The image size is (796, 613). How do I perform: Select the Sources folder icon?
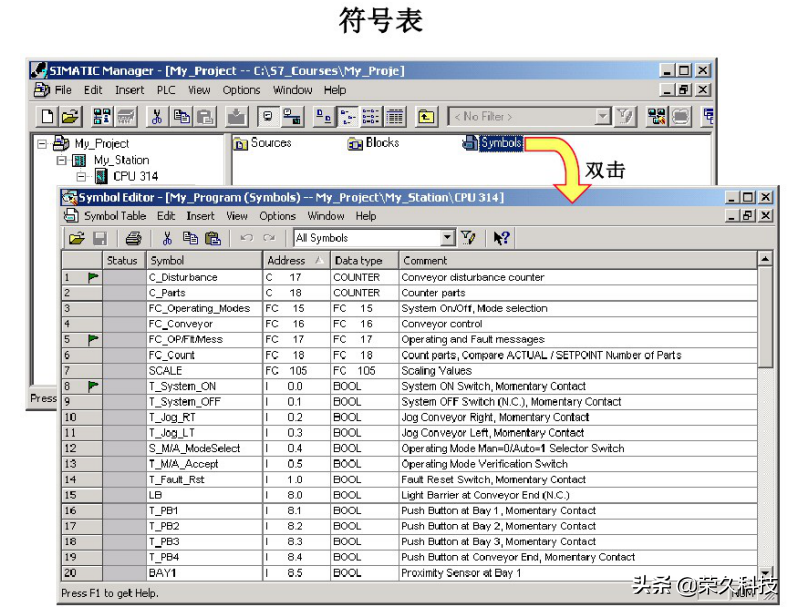tap(240, 144)
